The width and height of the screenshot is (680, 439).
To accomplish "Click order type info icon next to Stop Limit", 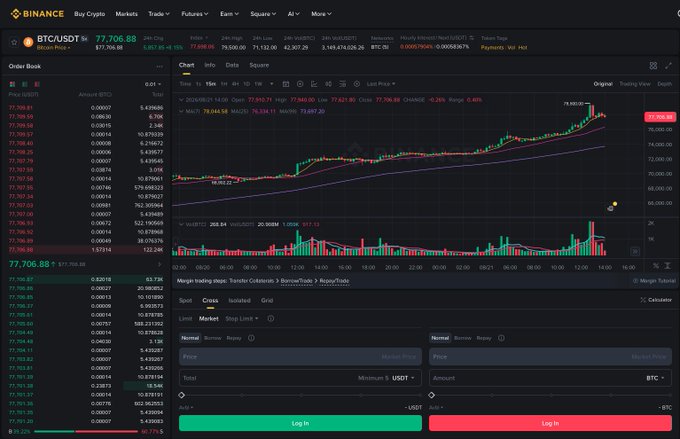I will pos(271,318).
